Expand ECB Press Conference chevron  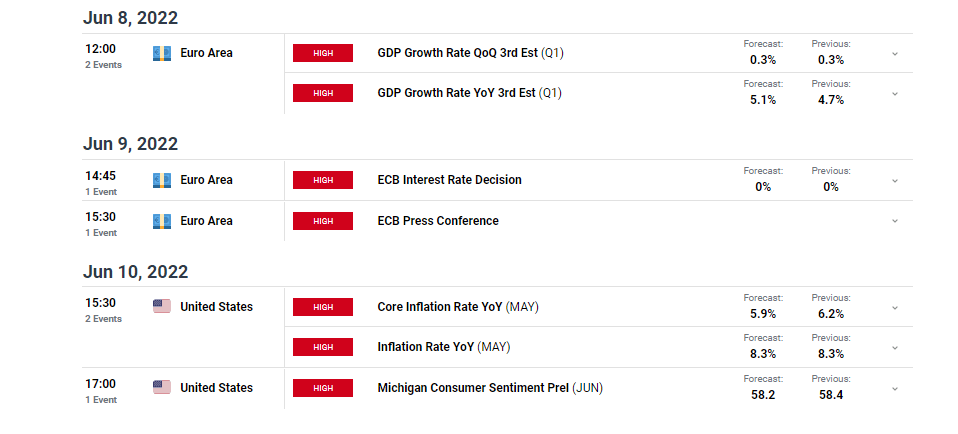coord(895,221)
